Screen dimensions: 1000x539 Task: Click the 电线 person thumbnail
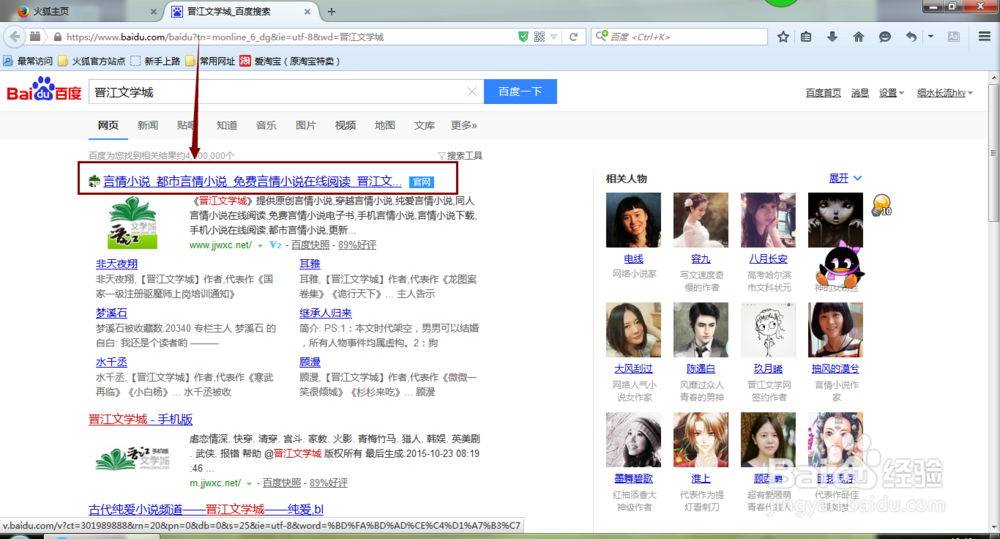633,220
